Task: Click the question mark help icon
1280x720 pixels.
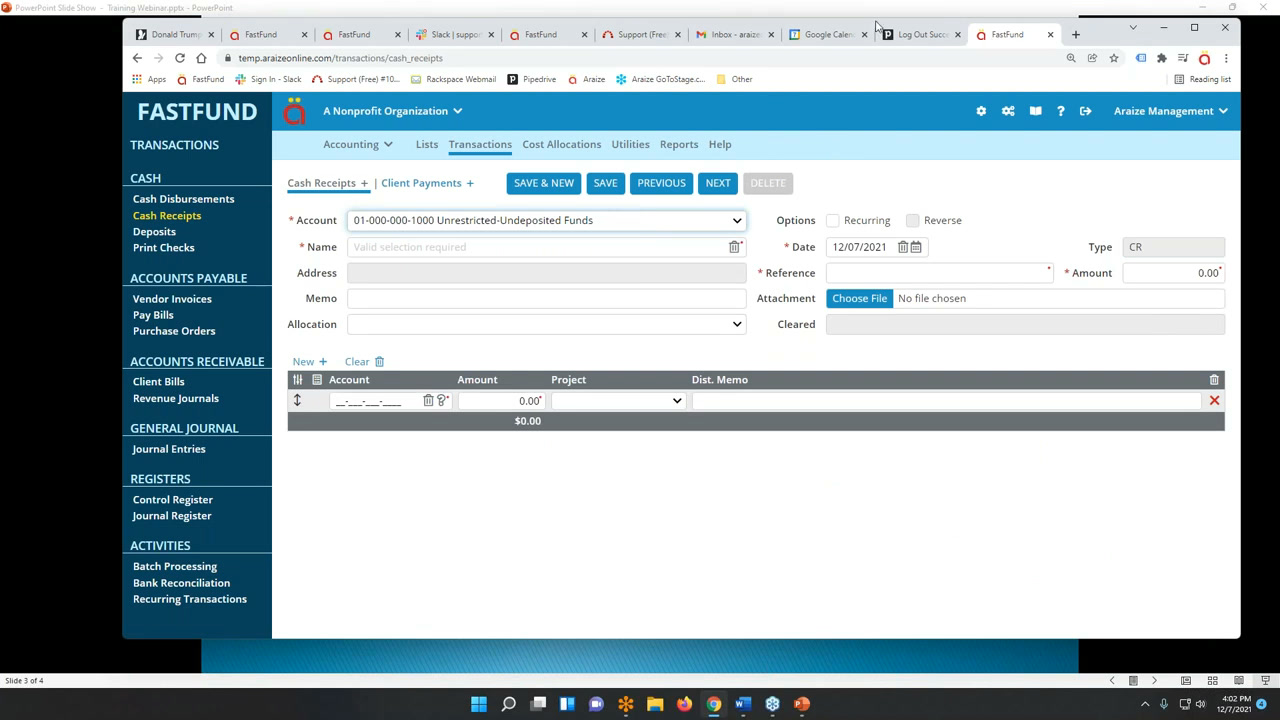Action: (x=1060, y=111)
